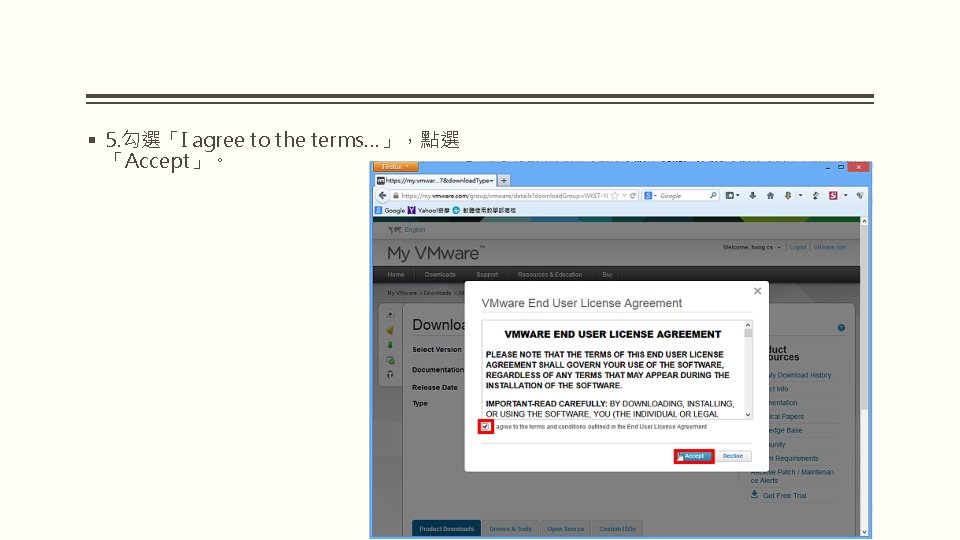Click the blue help question mark icon
Viewport: 960px width, 540px height.
pyautogui.click(x=841, y=328)
